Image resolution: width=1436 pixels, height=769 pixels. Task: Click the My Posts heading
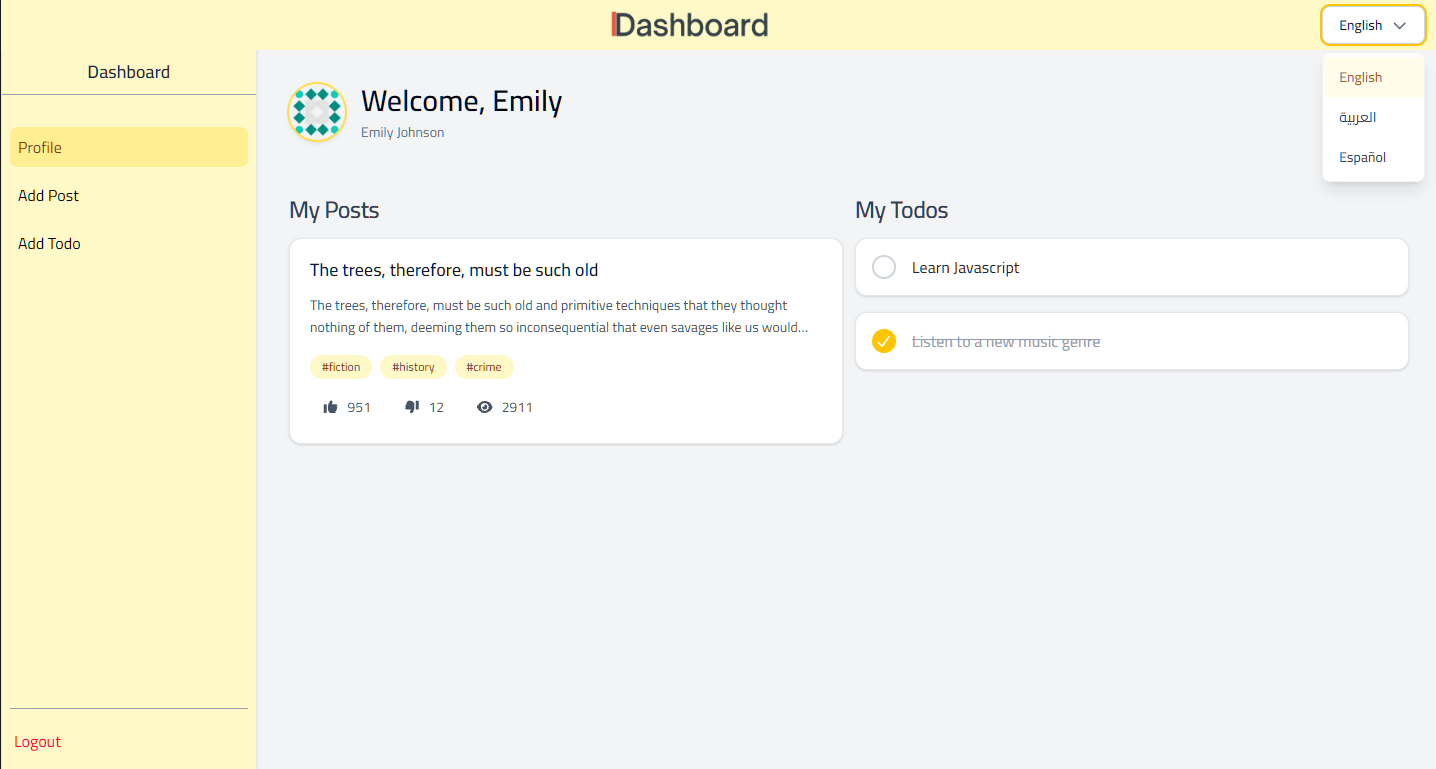(334, 210)
